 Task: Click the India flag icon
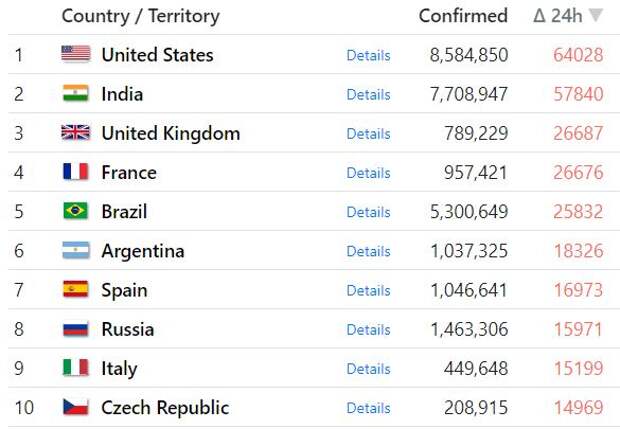click(76, 93)
